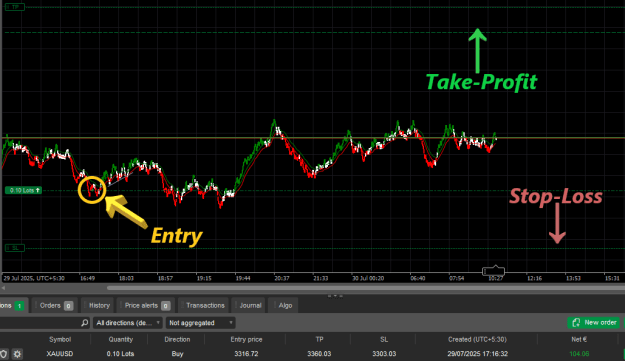Click the panel collapse handle dots above tabs

(335, 296)
